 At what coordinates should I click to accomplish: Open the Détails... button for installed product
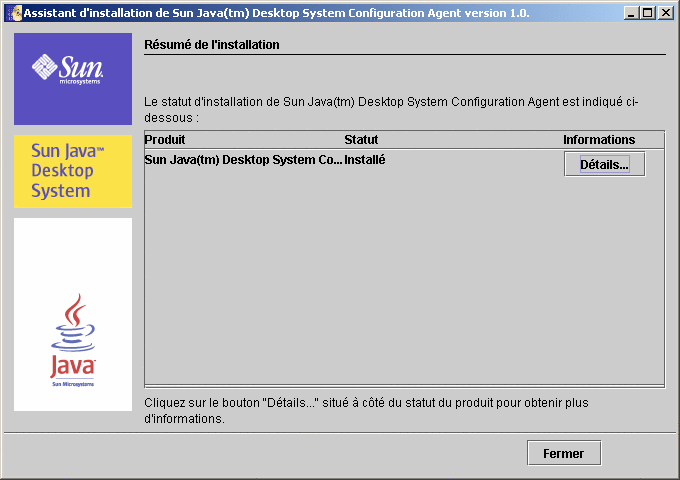point(605,164)
